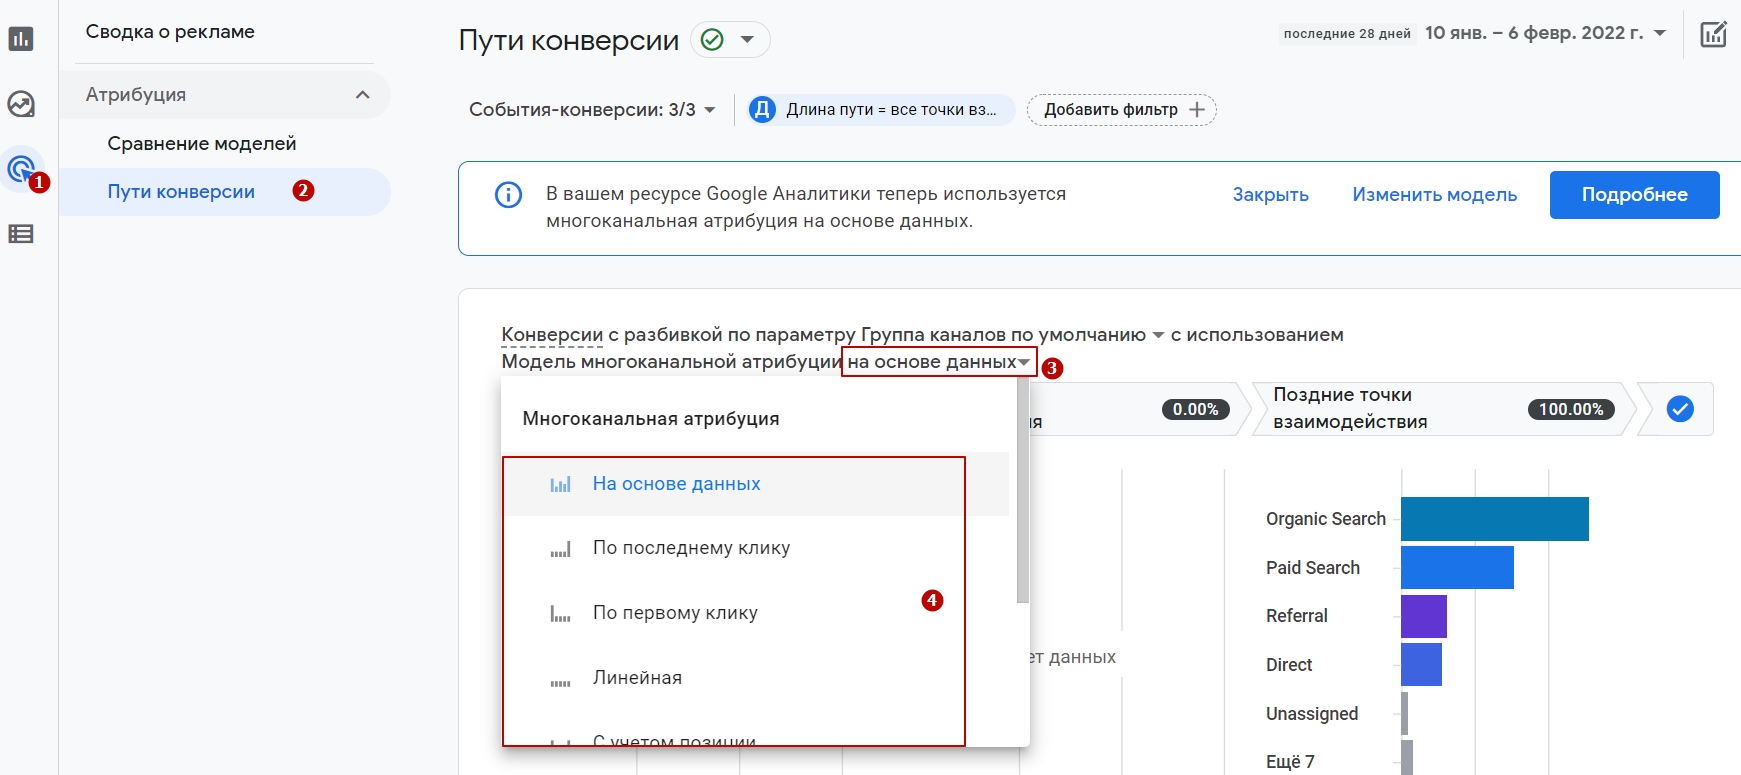
Task: Click the Ещё 7 label
Action: [x=1290, y=762]
